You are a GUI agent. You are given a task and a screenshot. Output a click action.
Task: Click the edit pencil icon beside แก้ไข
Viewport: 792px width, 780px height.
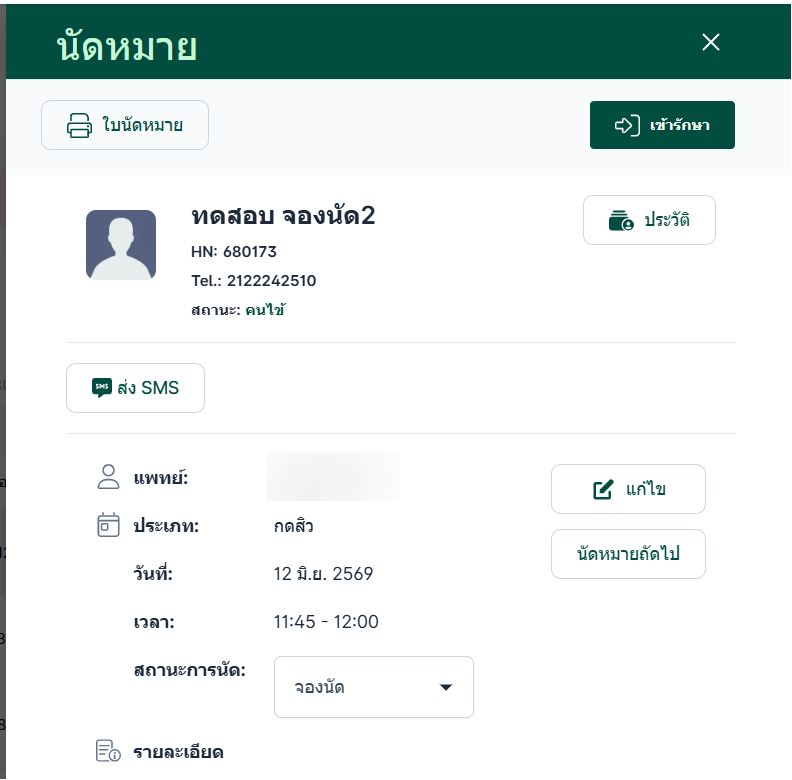pyautogui.click(x=603, y=489)
